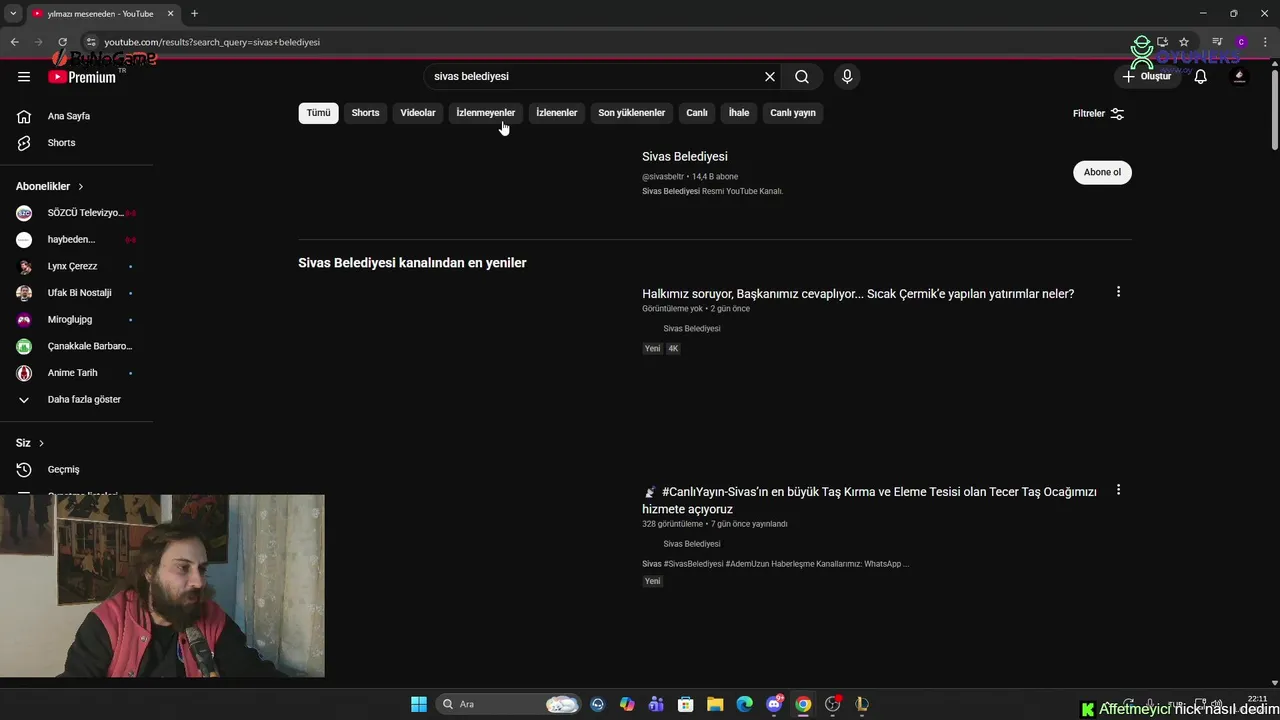Viewport: 1280px width, 720px height.
Task: Open the tab search dropdown arrow
Action: coord(13,14)
